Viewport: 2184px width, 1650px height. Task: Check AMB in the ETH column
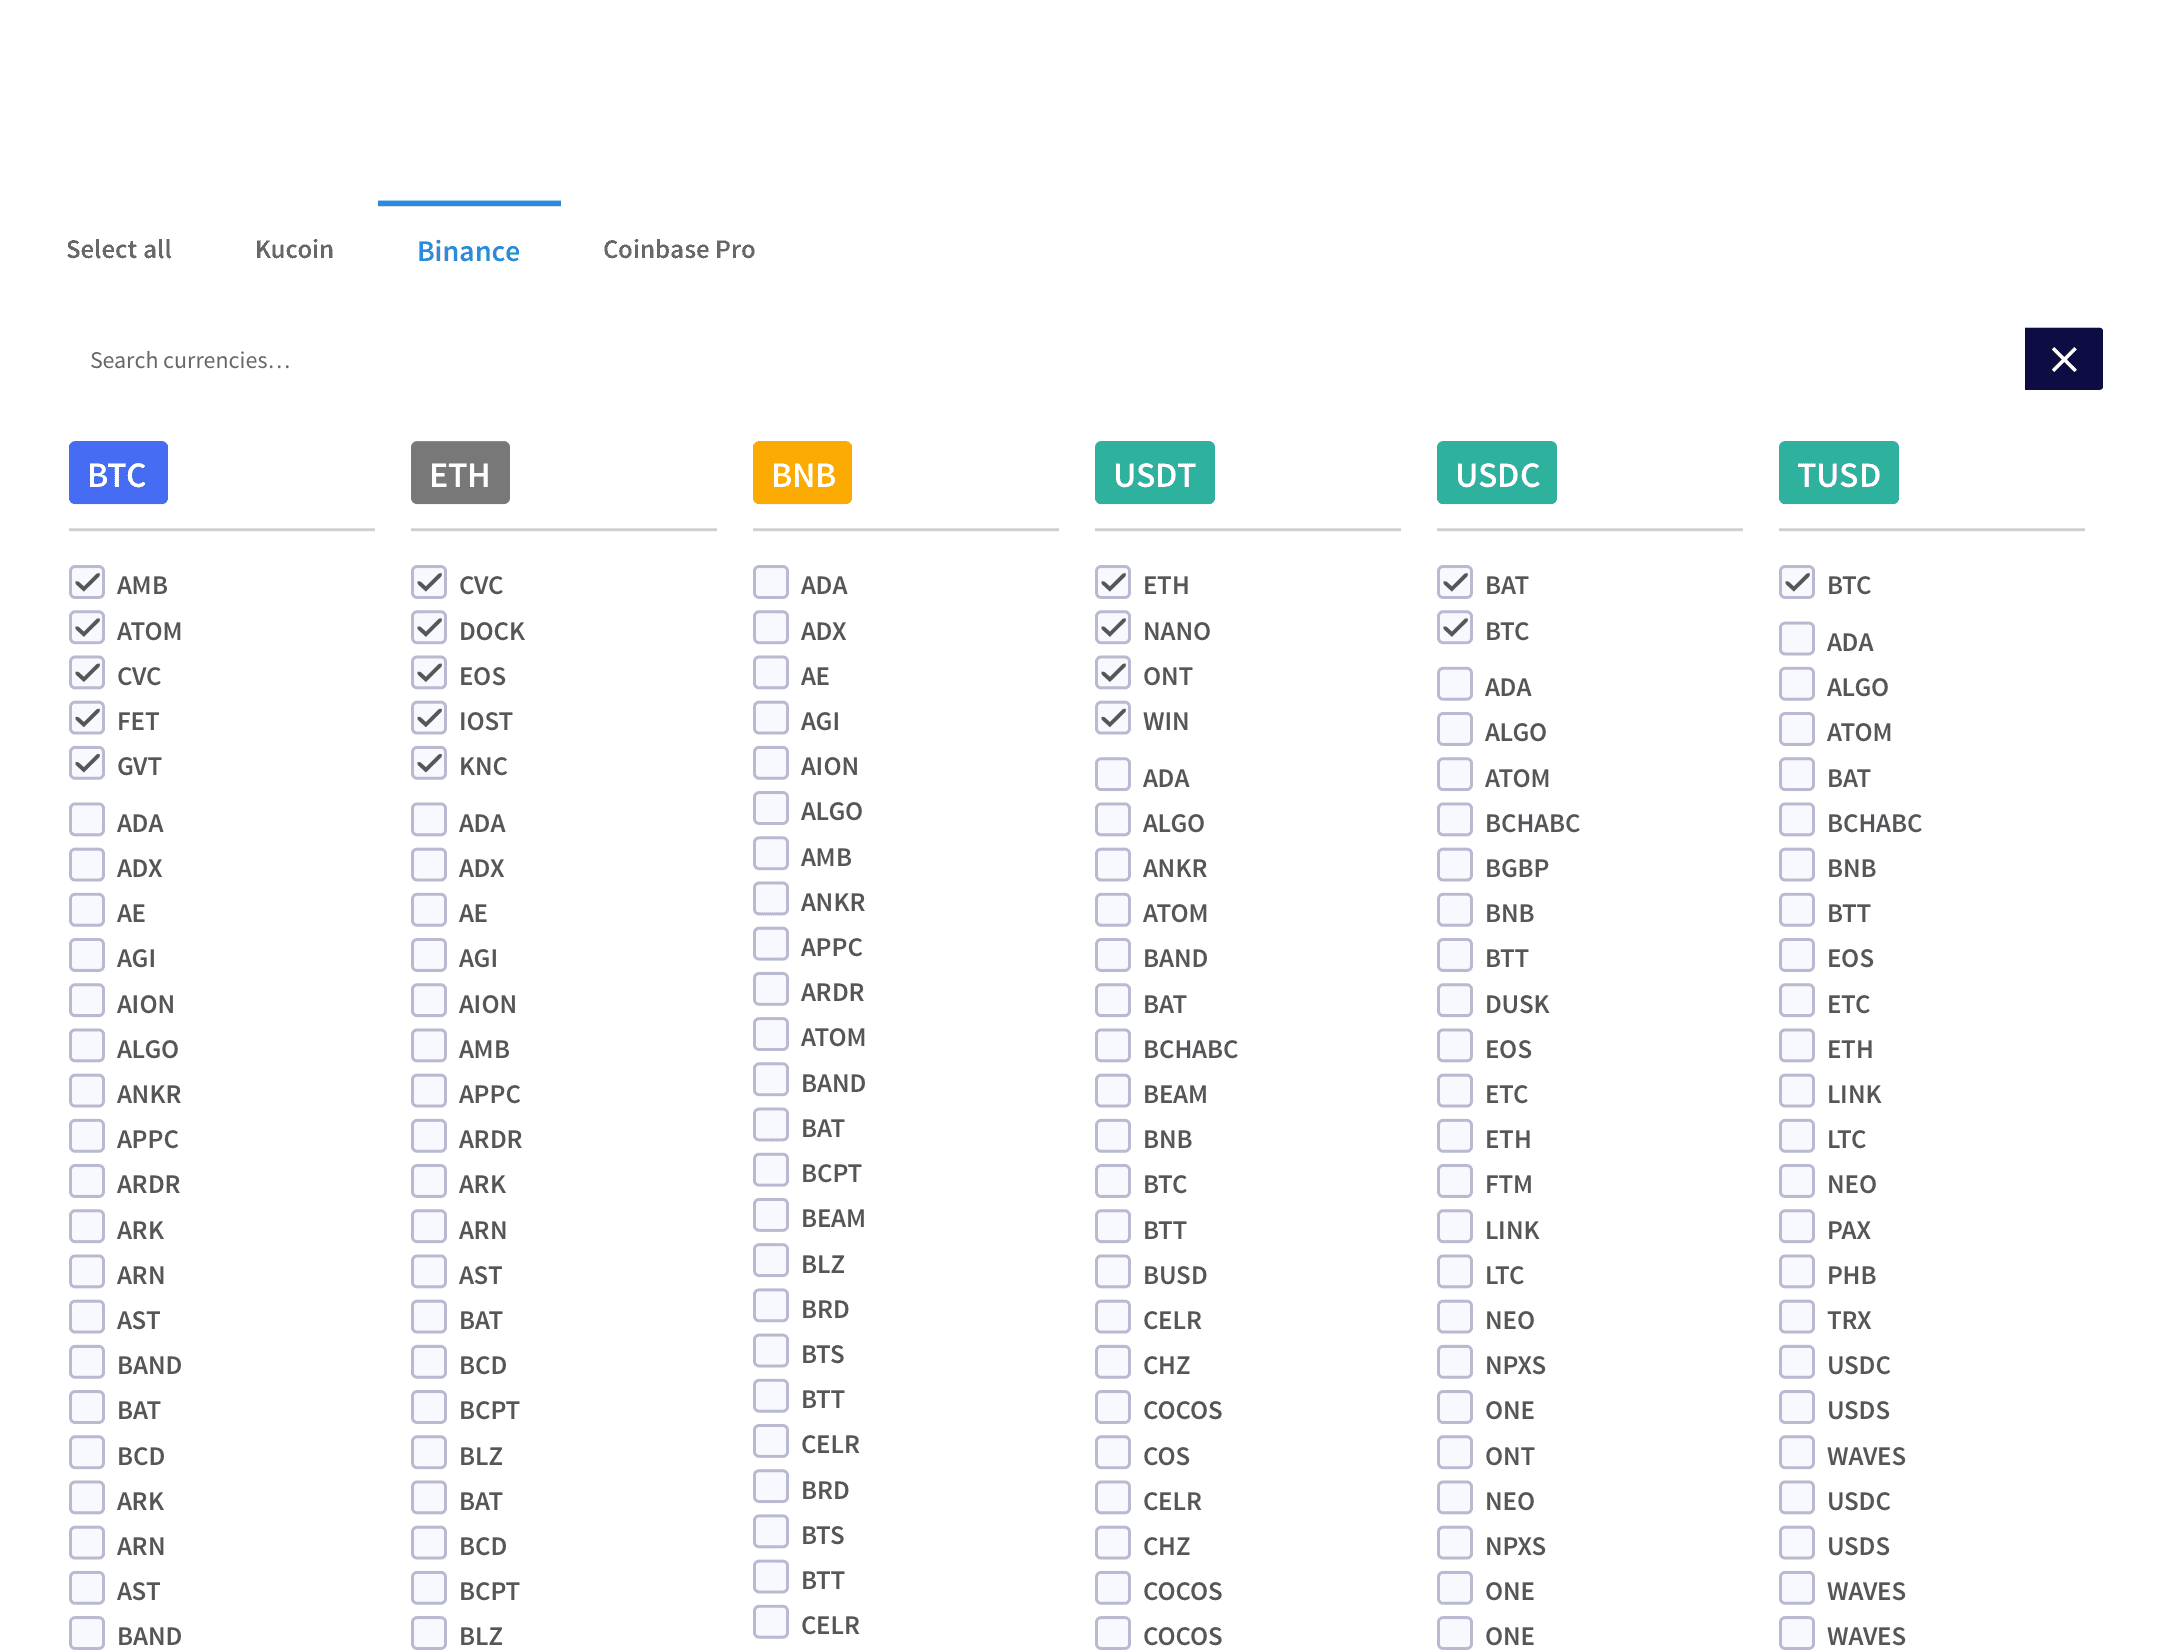[429, 1046]
